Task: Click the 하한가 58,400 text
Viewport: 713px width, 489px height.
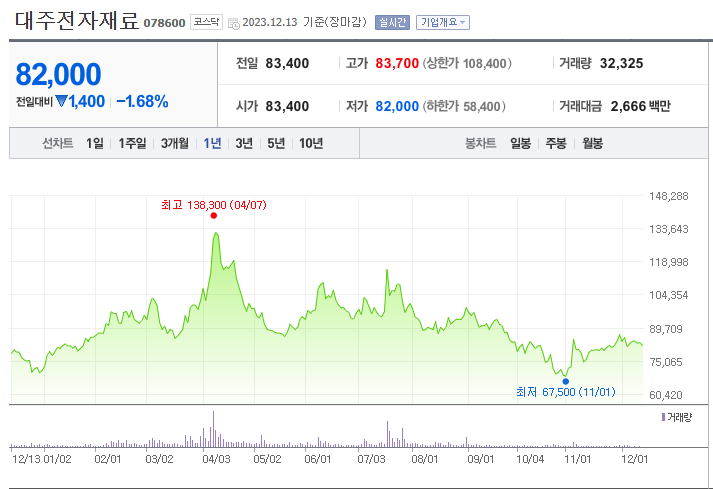Action: [464, 106]
